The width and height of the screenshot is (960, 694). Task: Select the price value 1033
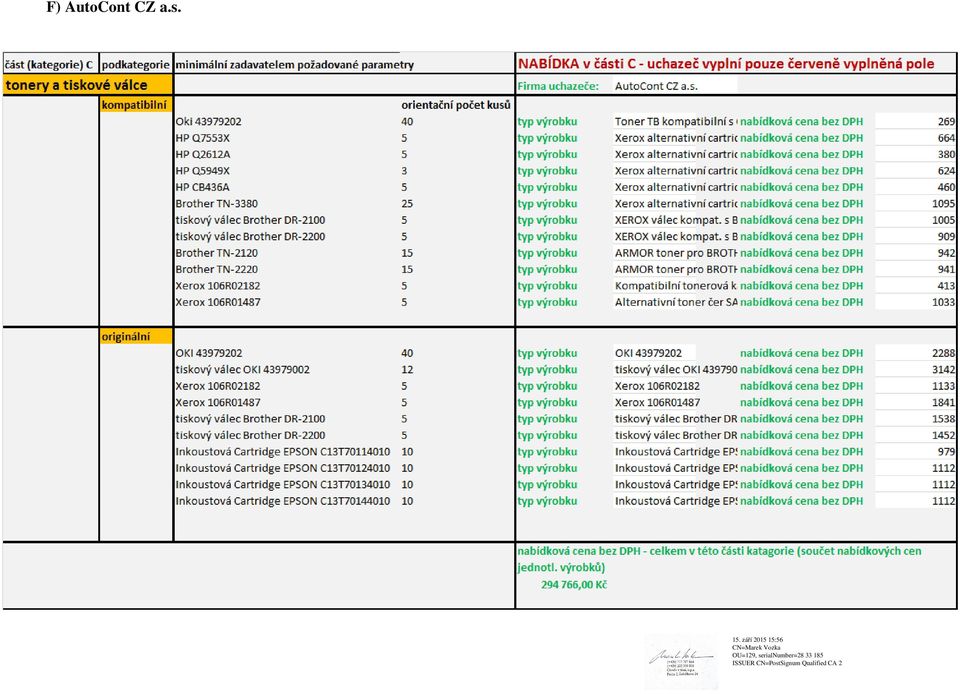(943, 302)
